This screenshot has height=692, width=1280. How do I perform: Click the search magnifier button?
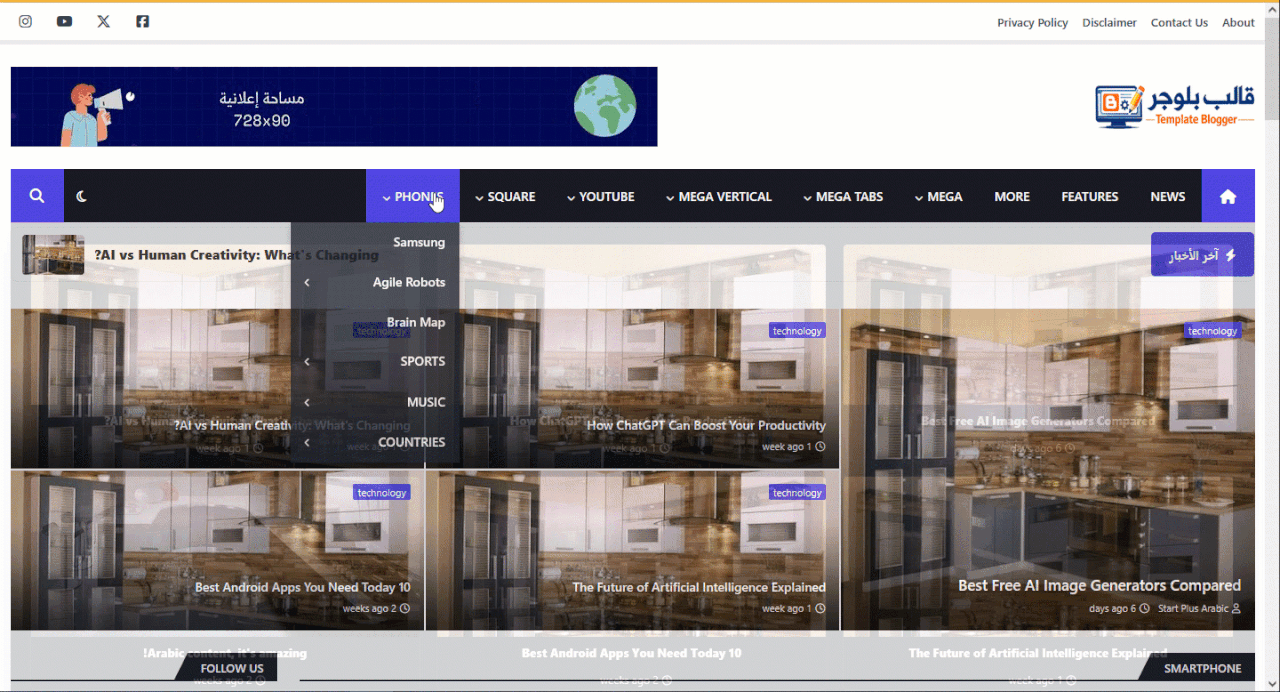[37, 196]
